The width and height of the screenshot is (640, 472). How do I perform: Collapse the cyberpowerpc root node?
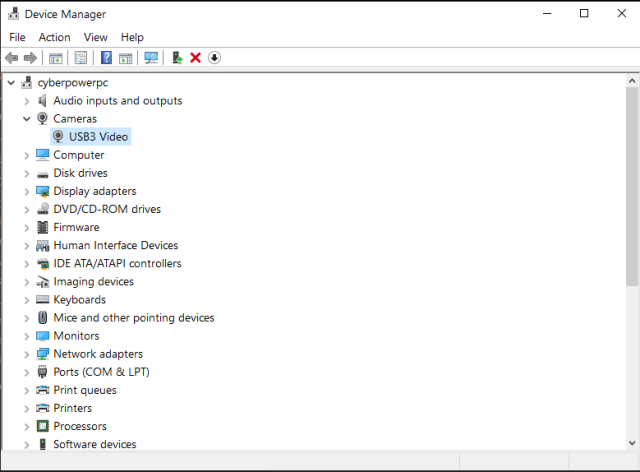click(x=11, y=83)
